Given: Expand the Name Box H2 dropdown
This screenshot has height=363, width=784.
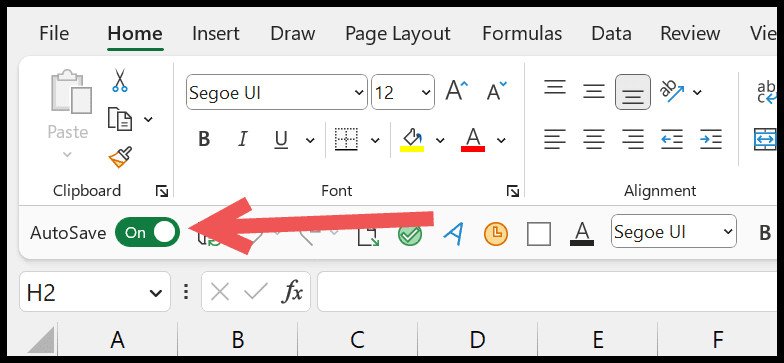Looking at the screenshot, I should [156, 292].
